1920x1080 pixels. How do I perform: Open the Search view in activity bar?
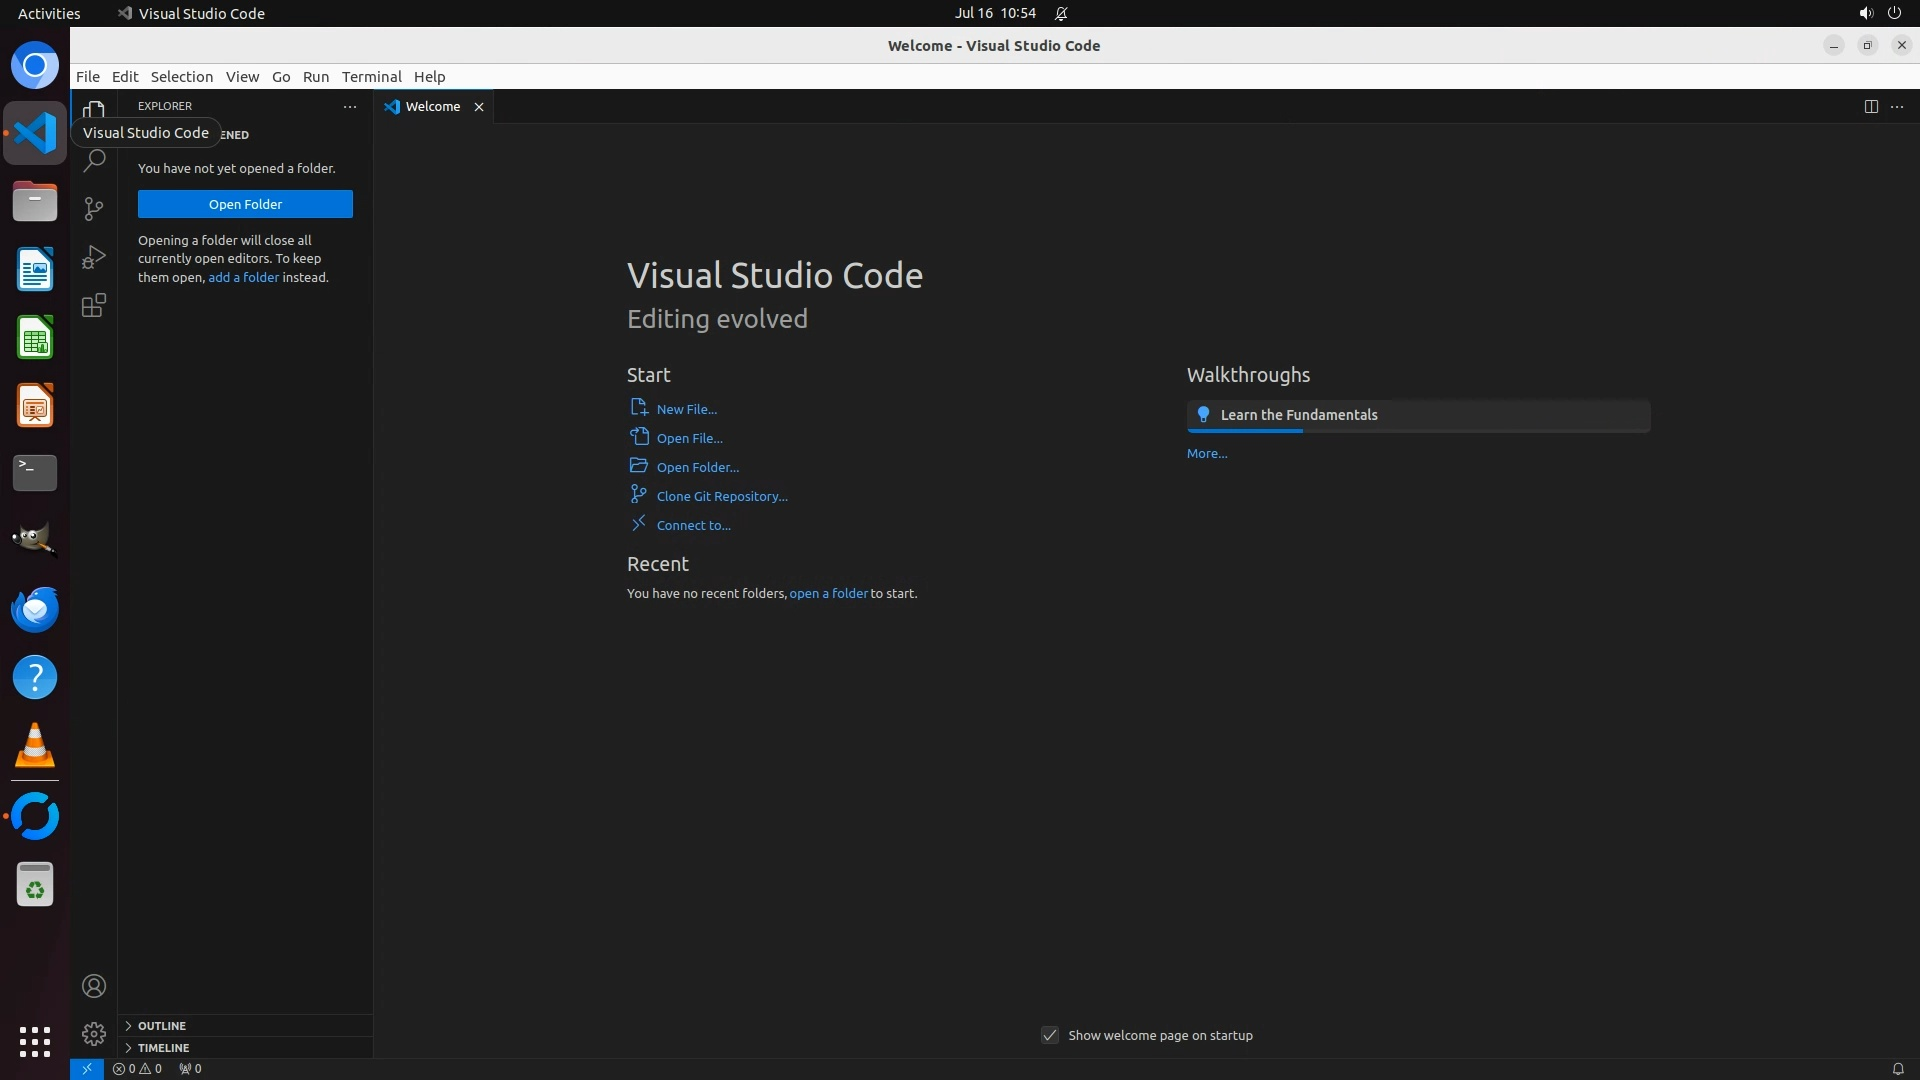tap(94, 160)
